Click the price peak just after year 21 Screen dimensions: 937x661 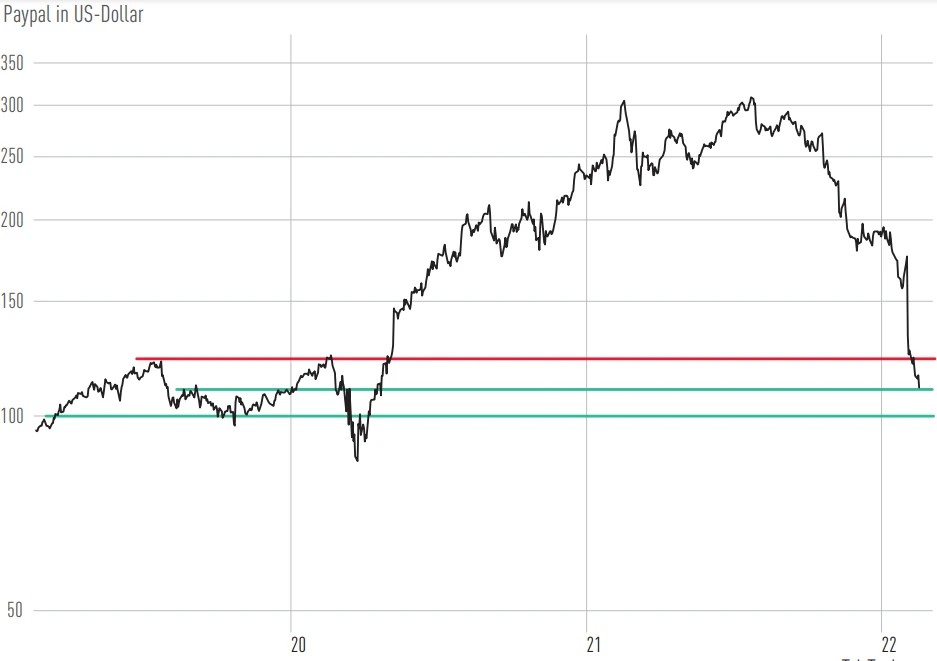pos(624,101)
